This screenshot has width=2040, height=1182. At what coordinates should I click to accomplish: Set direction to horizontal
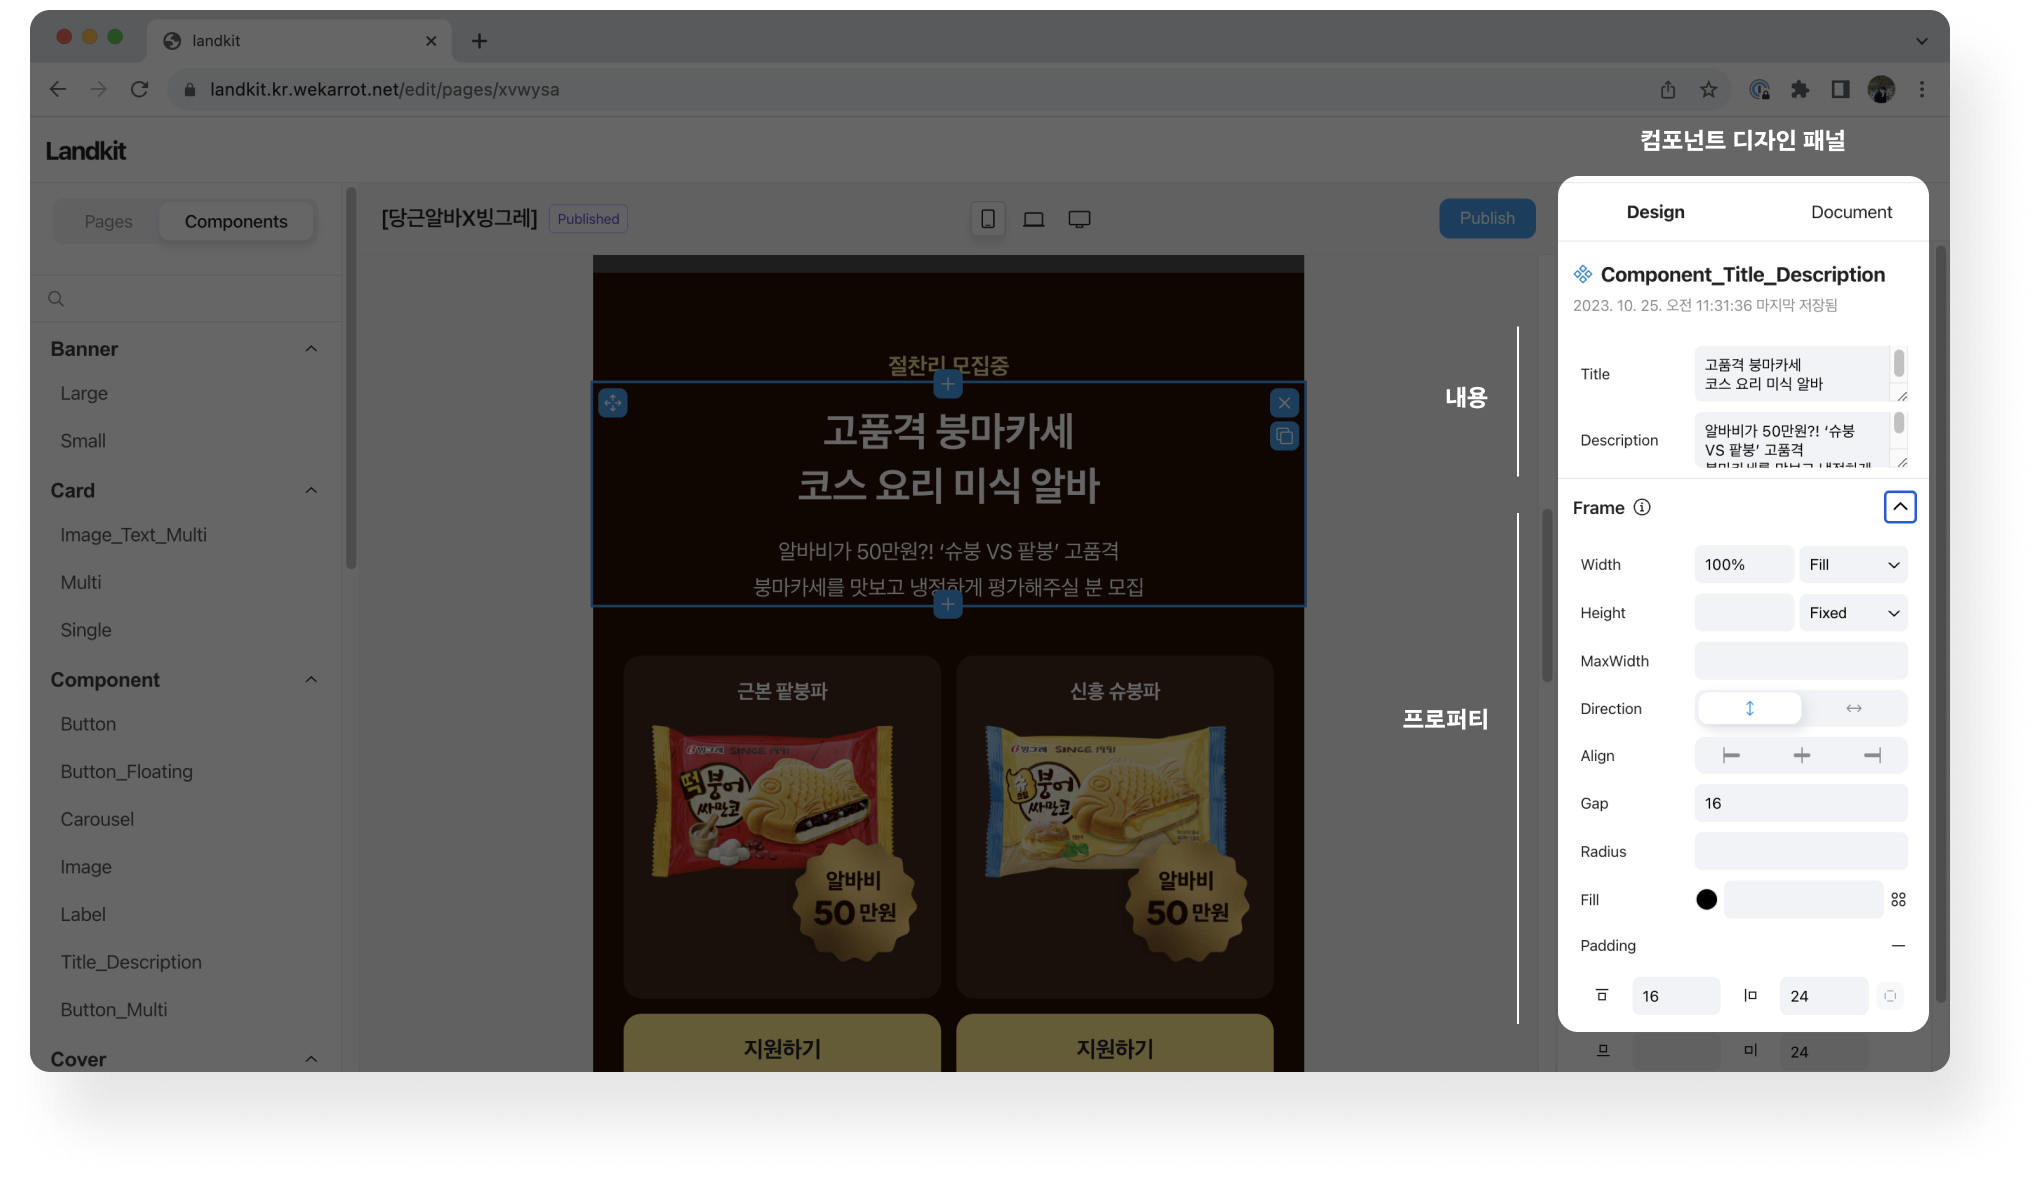click(x=1853, y=708)
